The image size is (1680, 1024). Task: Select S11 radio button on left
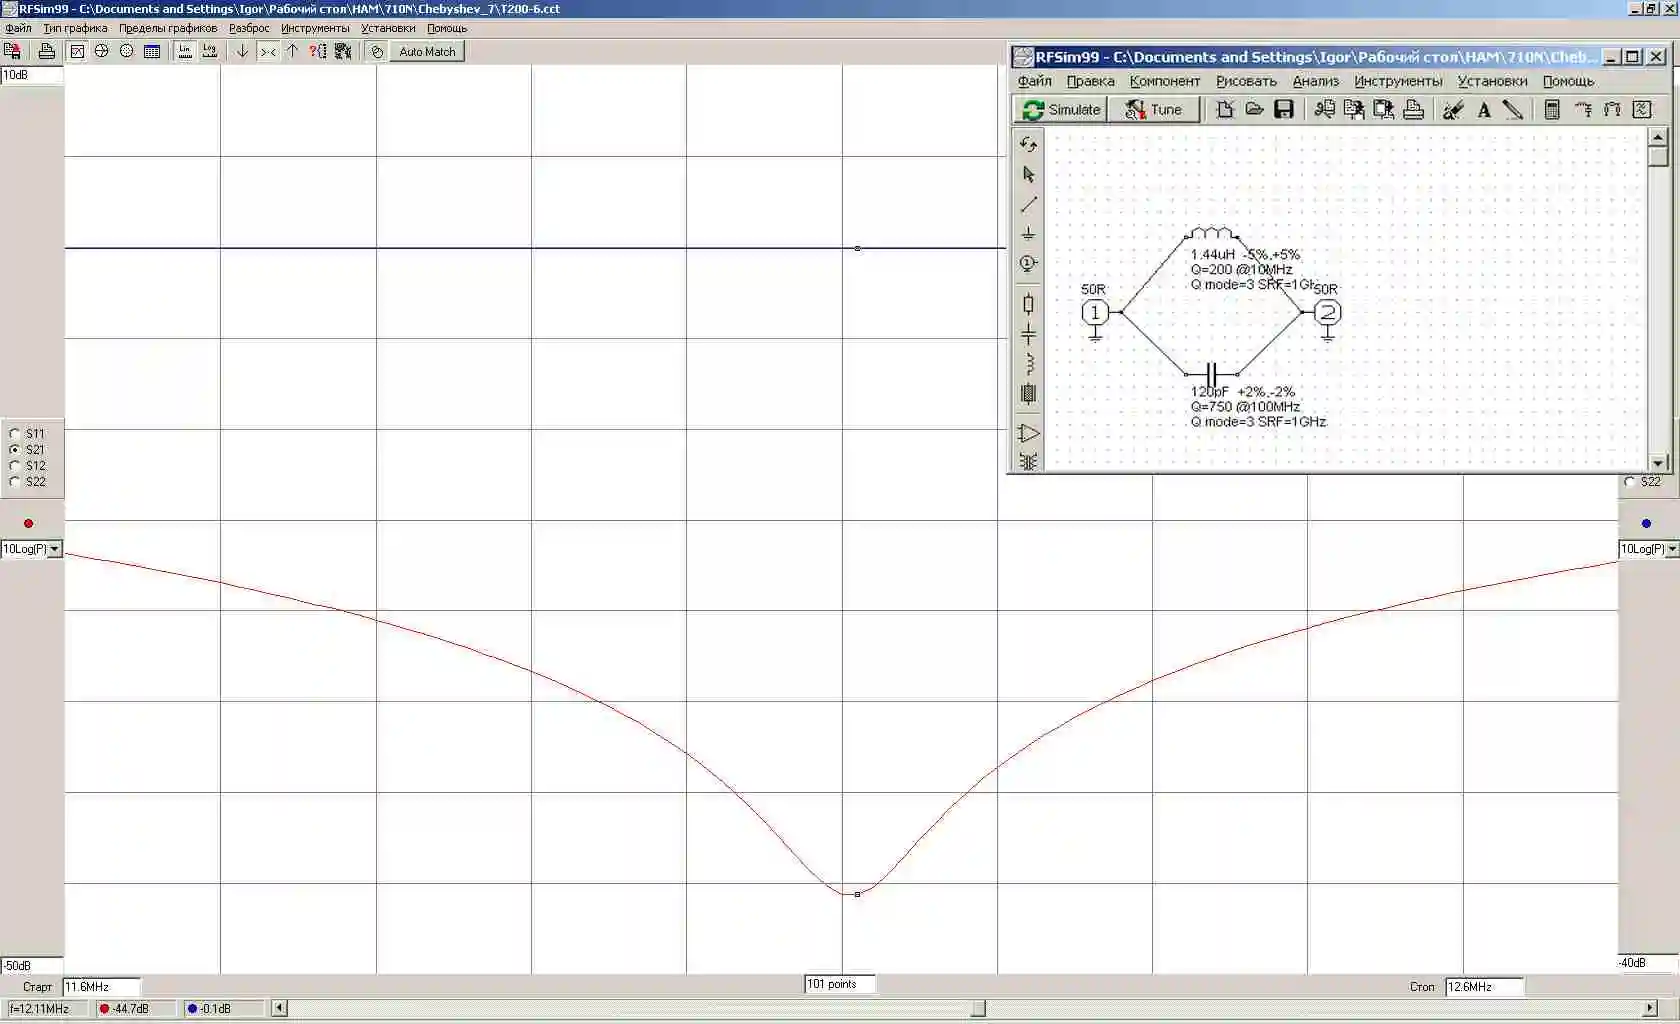[x=15, y=434]
